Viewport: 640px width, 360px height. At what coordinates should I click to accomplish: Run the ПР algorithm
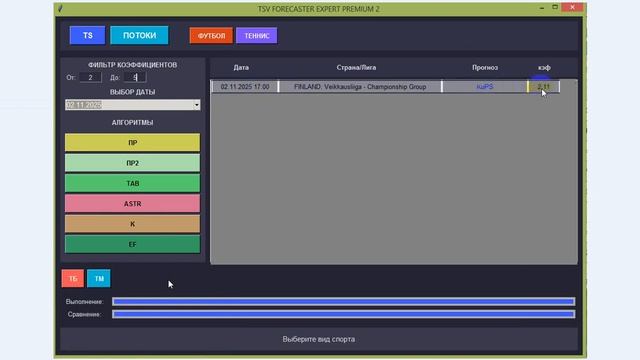click(133, 143)
